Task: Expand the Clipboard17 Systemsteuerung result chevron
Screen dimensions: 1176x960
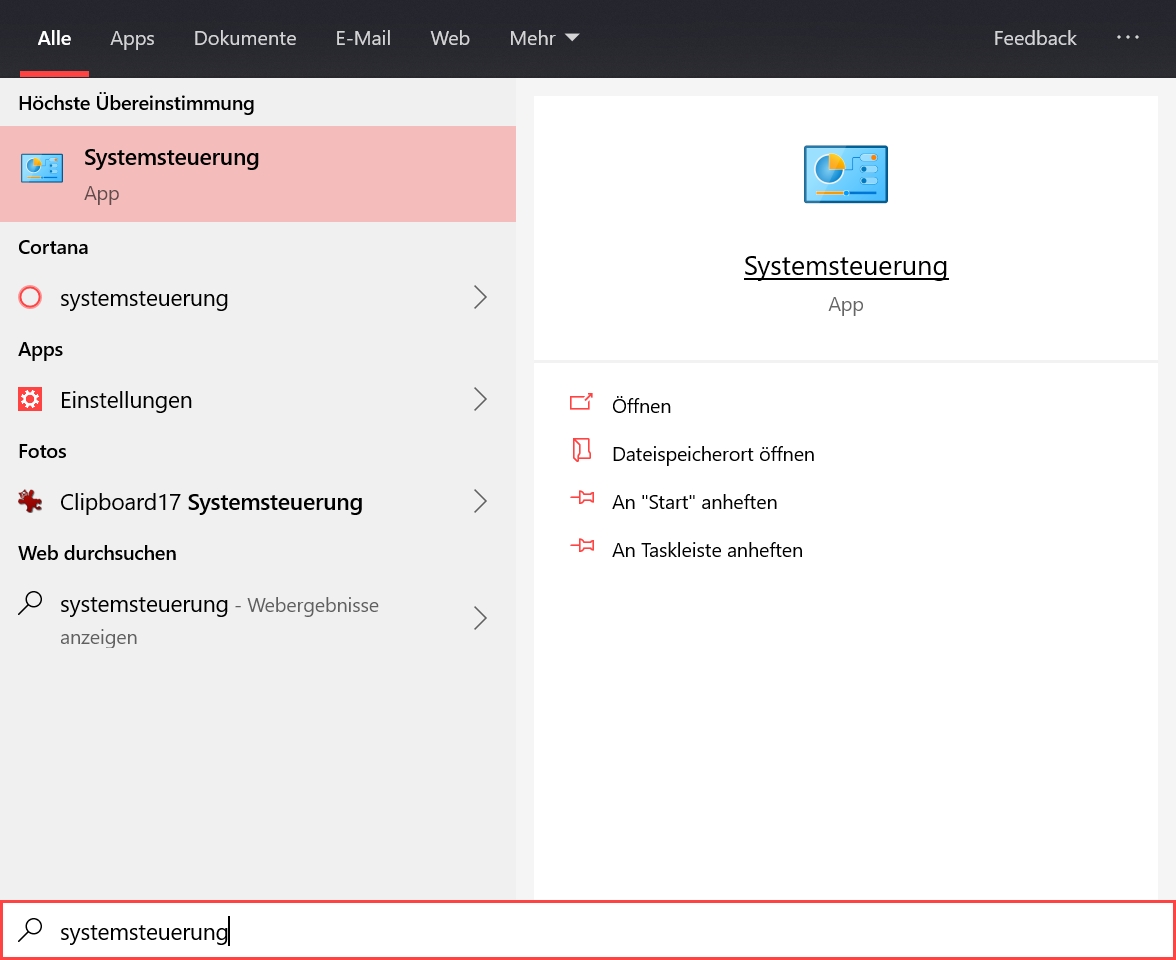Action: (480, 502)
